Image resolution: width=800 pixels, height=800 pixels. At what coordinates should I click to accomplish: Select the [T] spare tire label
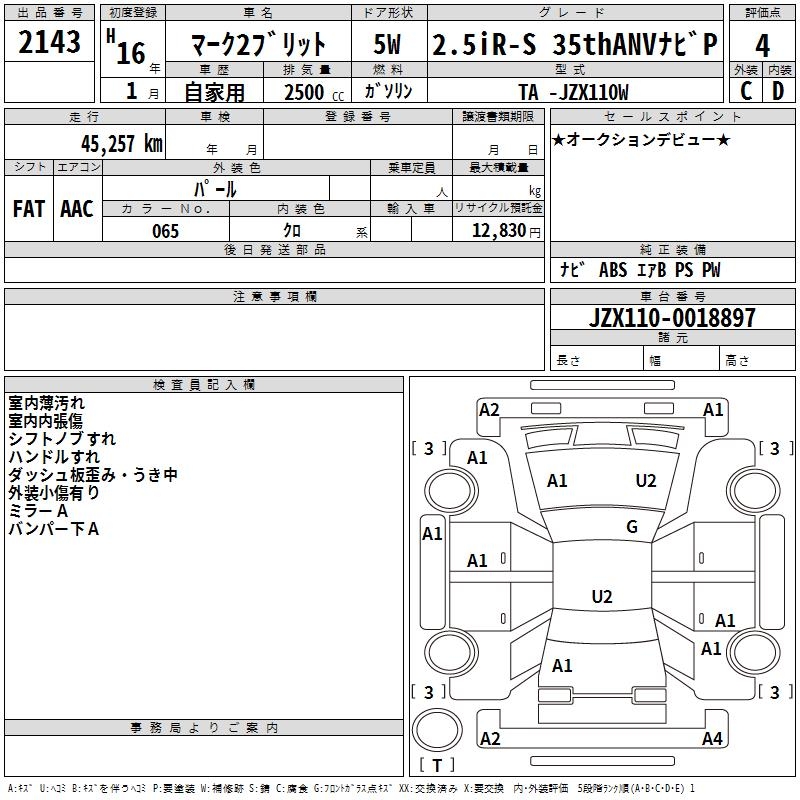[x=437, y=765]
